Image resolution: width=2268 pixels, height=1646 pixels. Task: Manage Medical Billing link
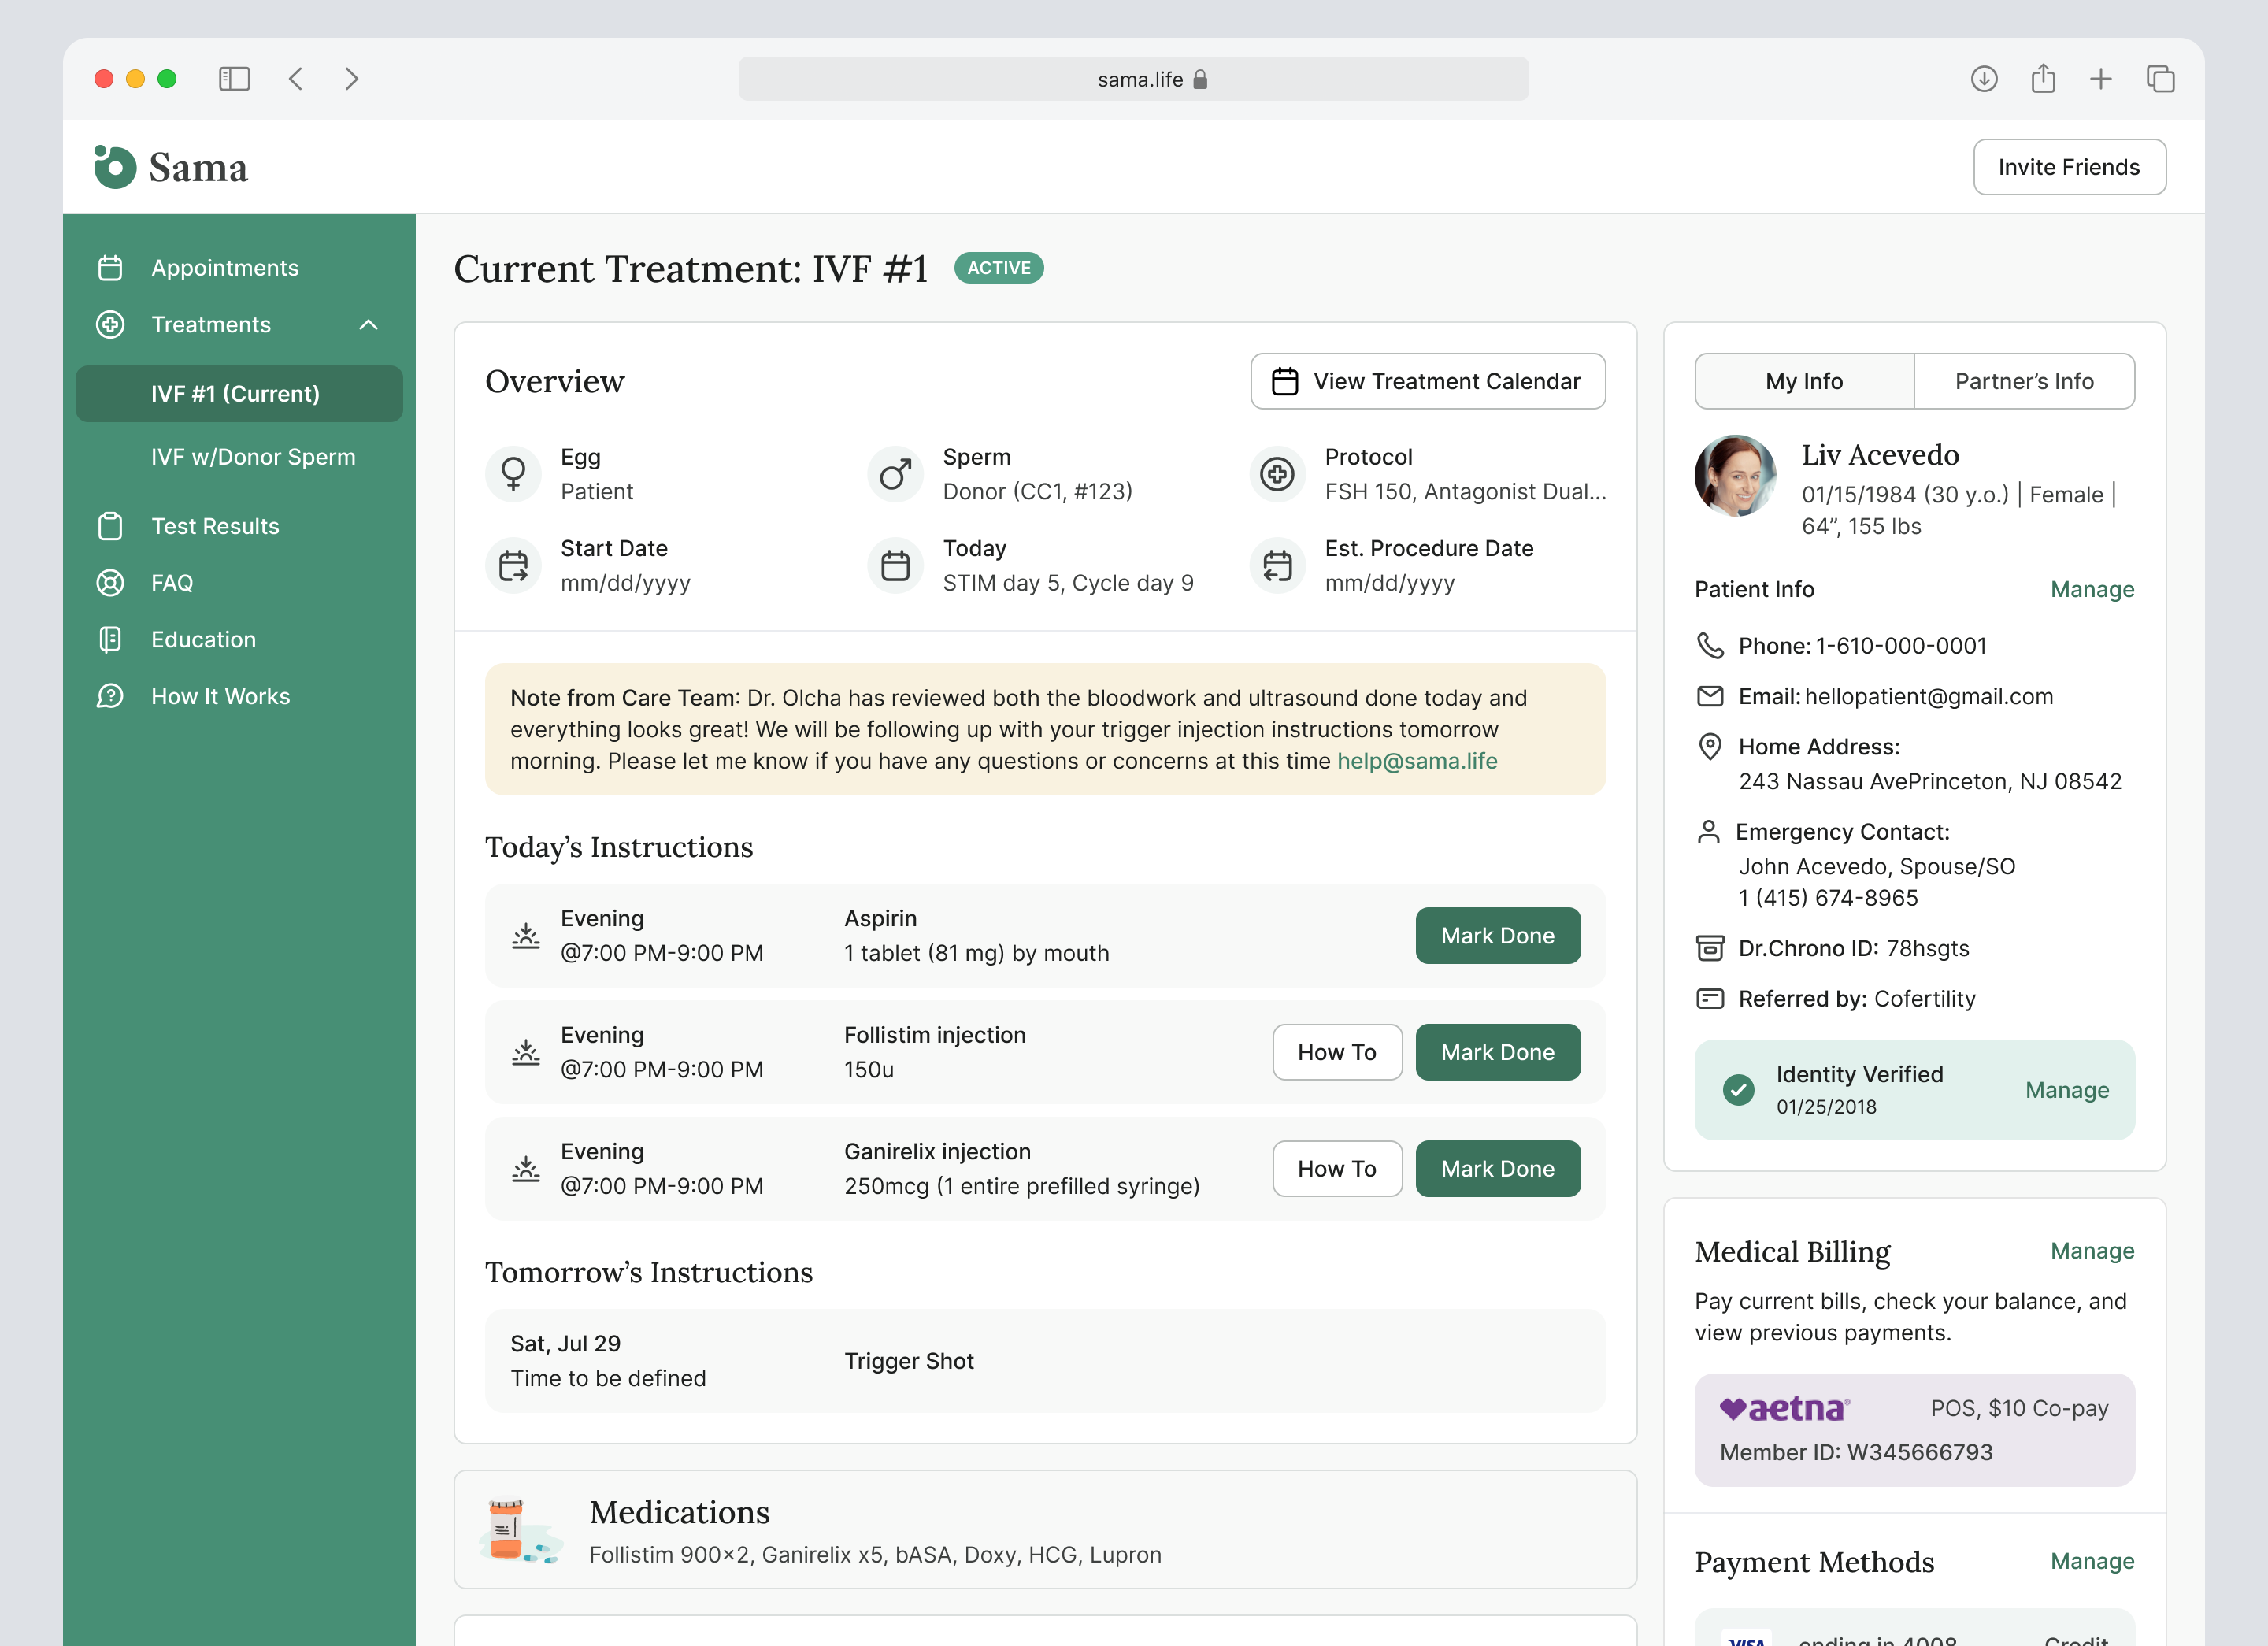point(2092,1251)
